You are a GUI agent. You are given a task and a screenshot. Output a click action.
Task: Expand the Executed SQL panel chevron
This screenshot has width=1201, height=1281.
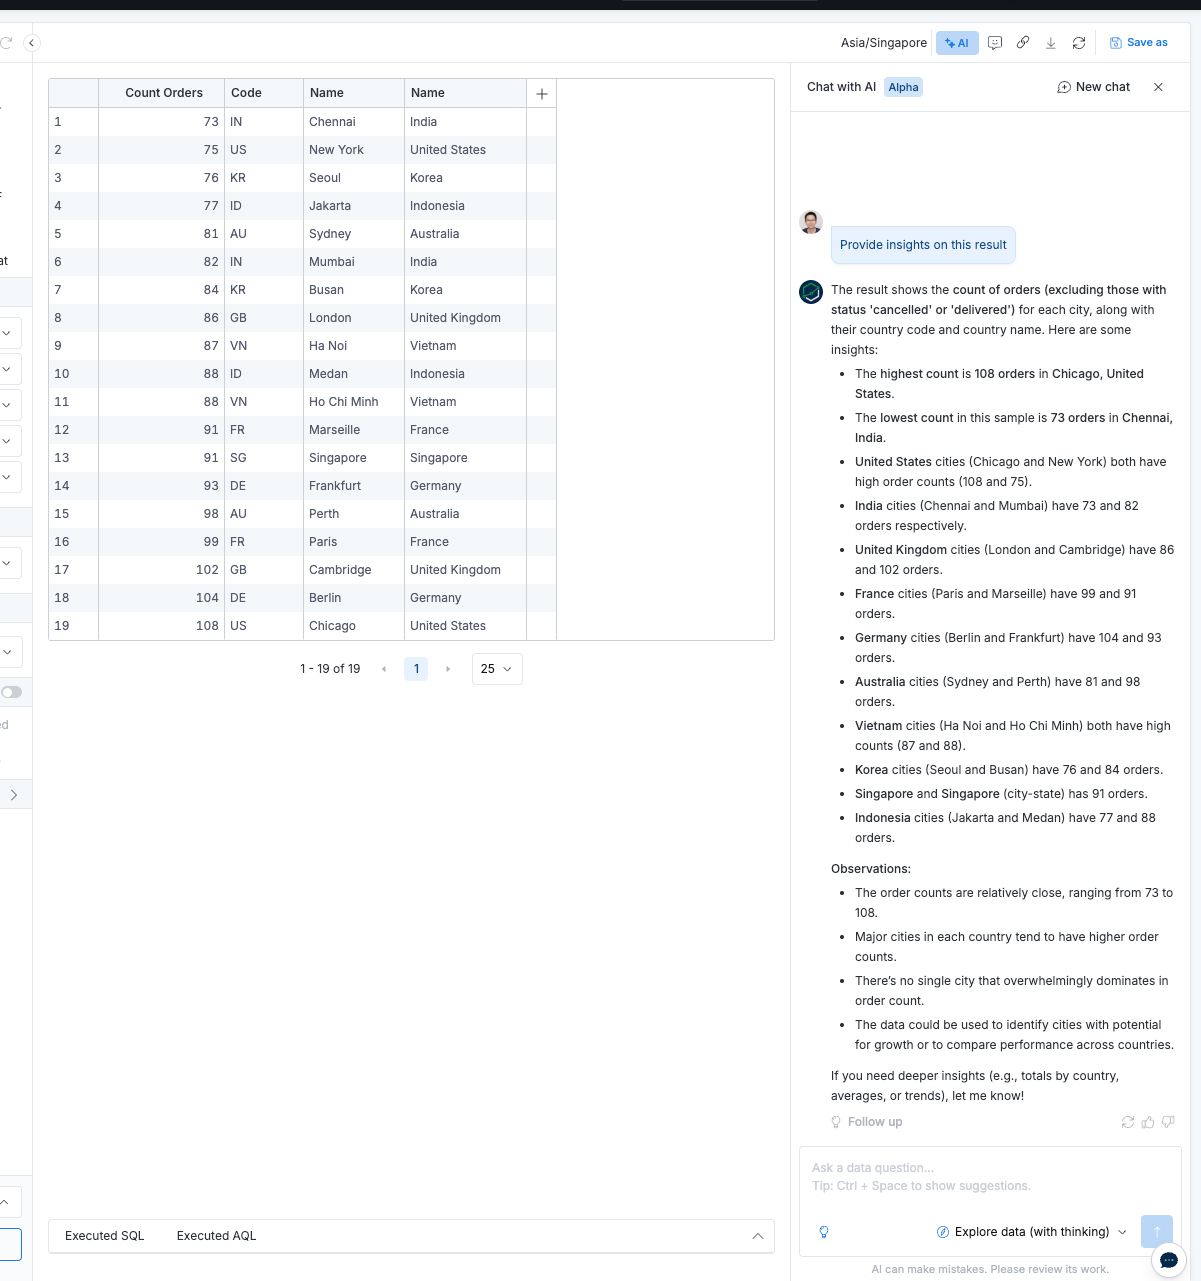[x=757, y=1236]
